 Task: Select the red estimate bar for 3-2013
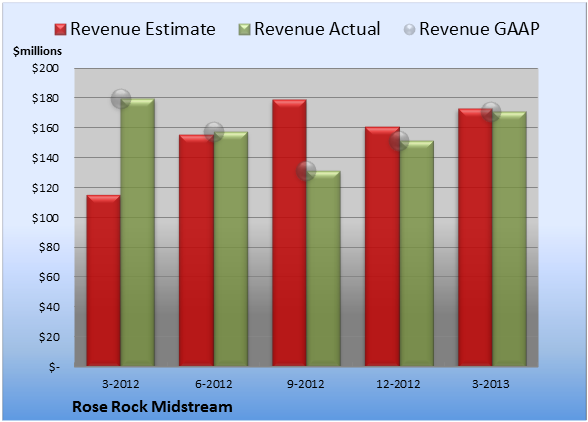tap(475, 237)
